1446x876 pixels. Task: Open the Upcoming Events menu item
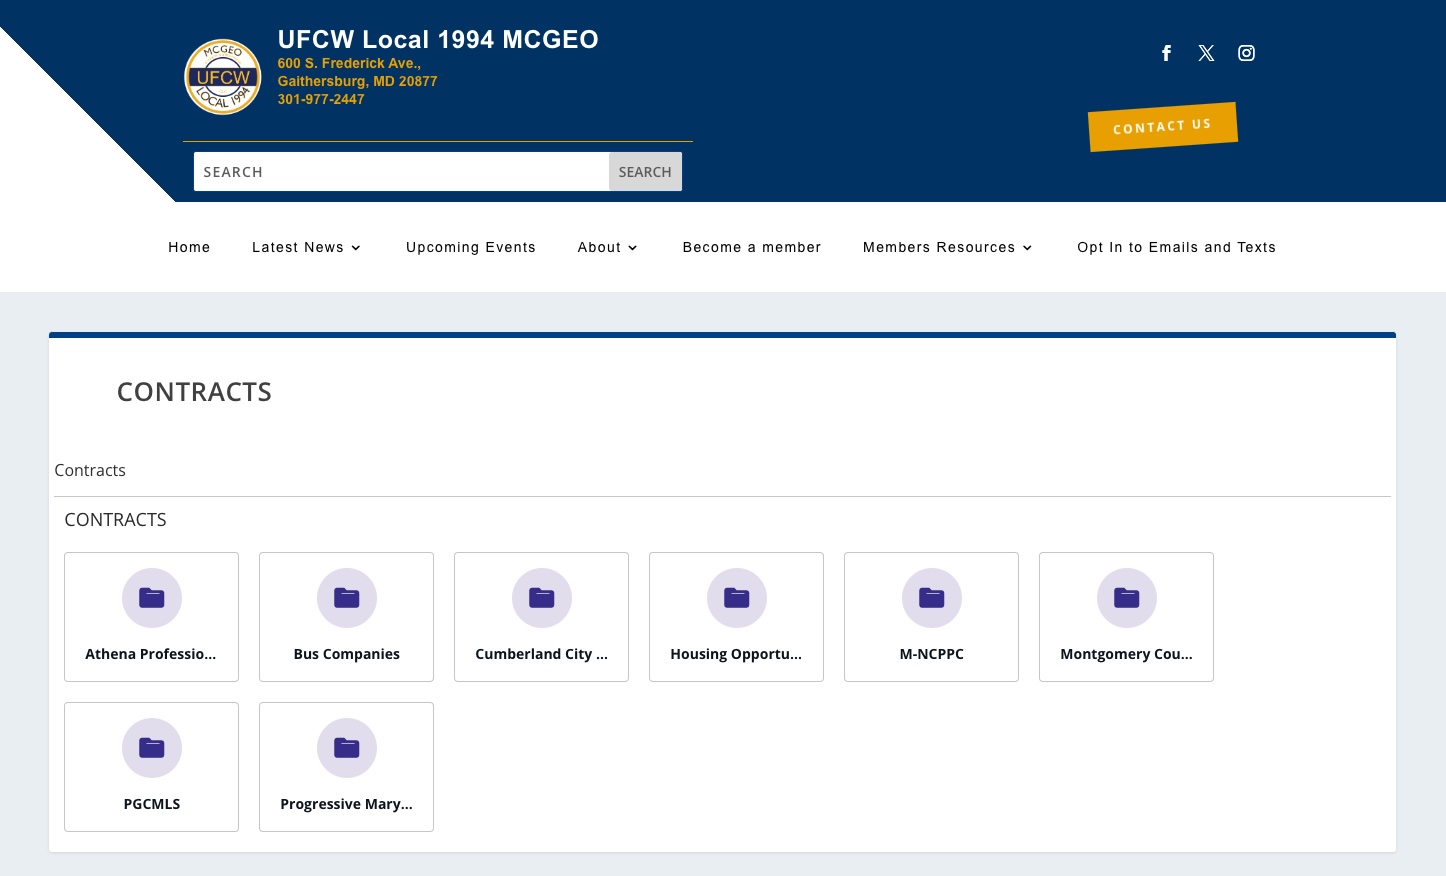pos(471,247)
